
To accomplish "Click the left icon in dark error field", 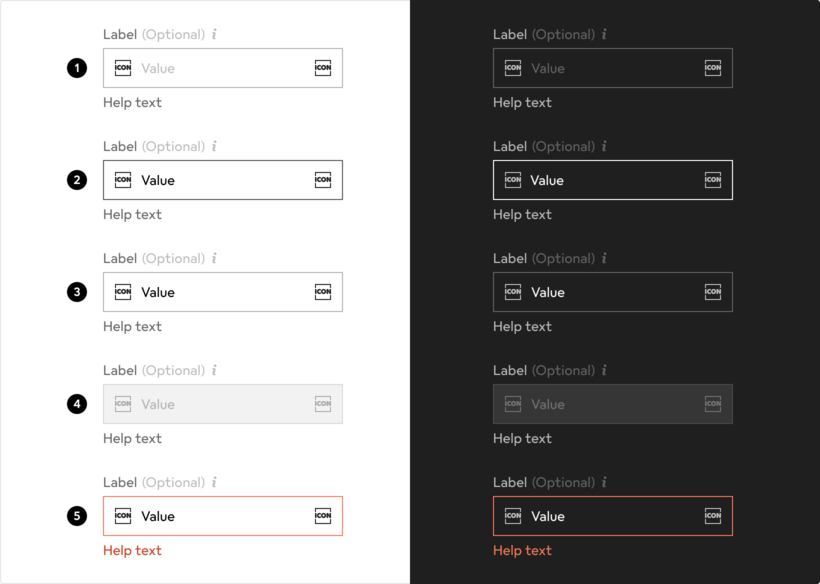I will pyautogui.click(x=513, y=516).
